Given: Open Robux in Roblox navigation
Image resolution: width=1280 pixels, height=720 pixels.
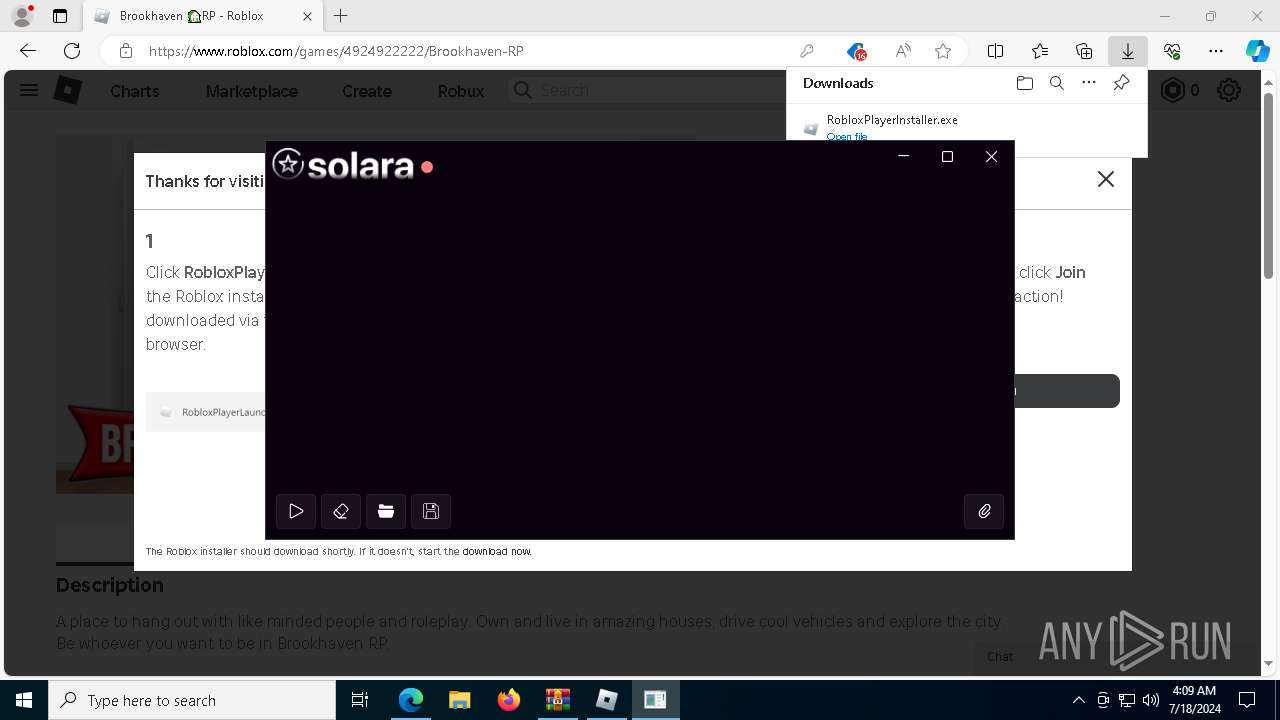Looking at the screenshot, I should pos(461,91).
